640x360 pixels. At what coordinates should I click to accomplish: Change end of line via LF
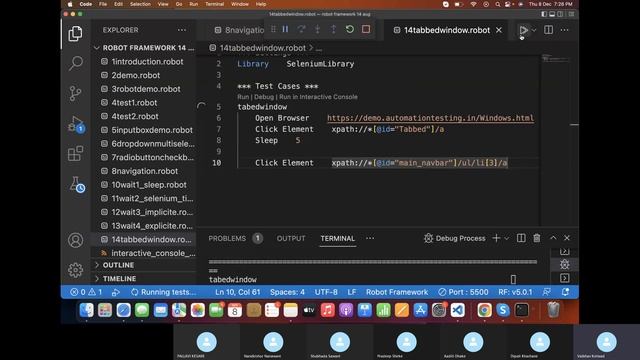point(352,292)
